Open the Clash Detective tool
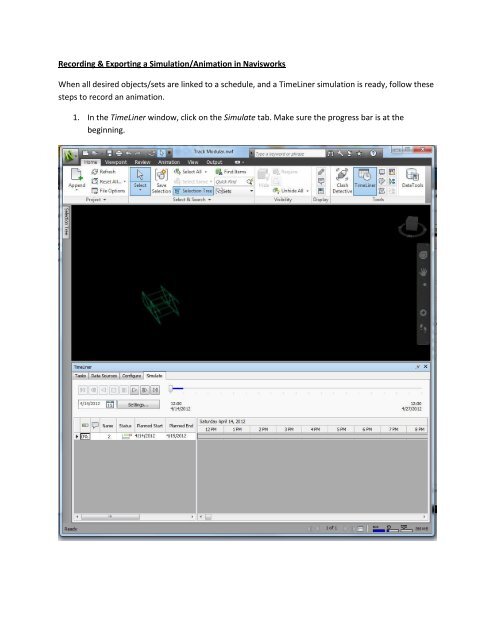Screen dimensions: 495x640 point(342,181)
